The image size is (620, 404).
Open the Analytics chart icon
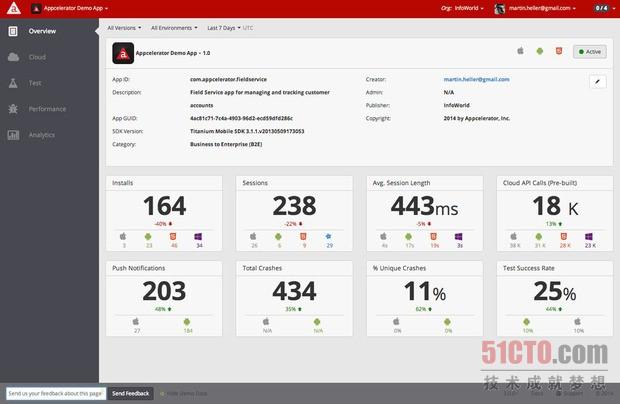coord(13,135)
